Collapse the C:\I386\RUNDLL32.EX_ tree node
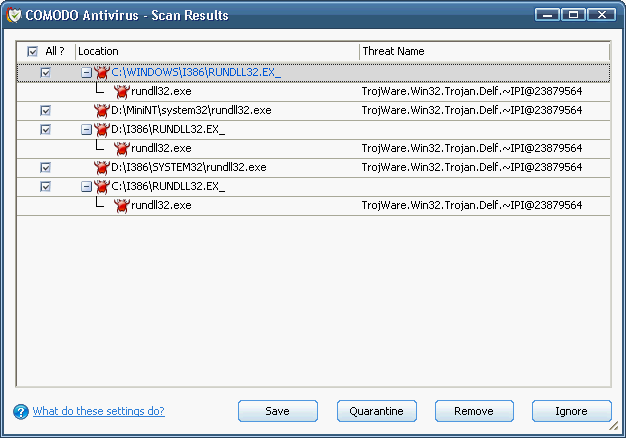 tap(86, 187)
